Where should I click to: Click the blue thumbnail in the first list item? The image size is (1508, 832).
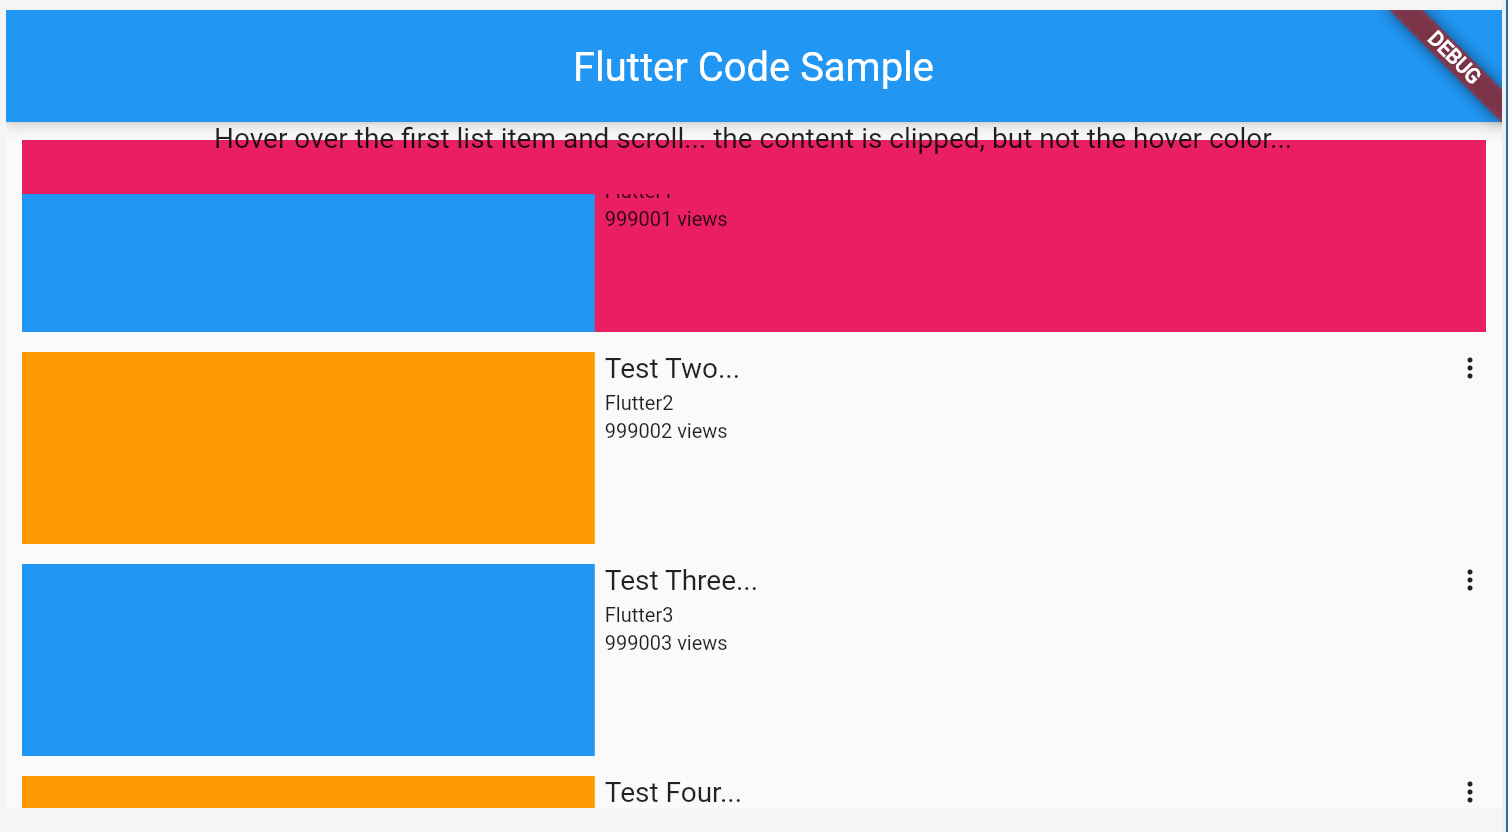click(x=308, y=262)
